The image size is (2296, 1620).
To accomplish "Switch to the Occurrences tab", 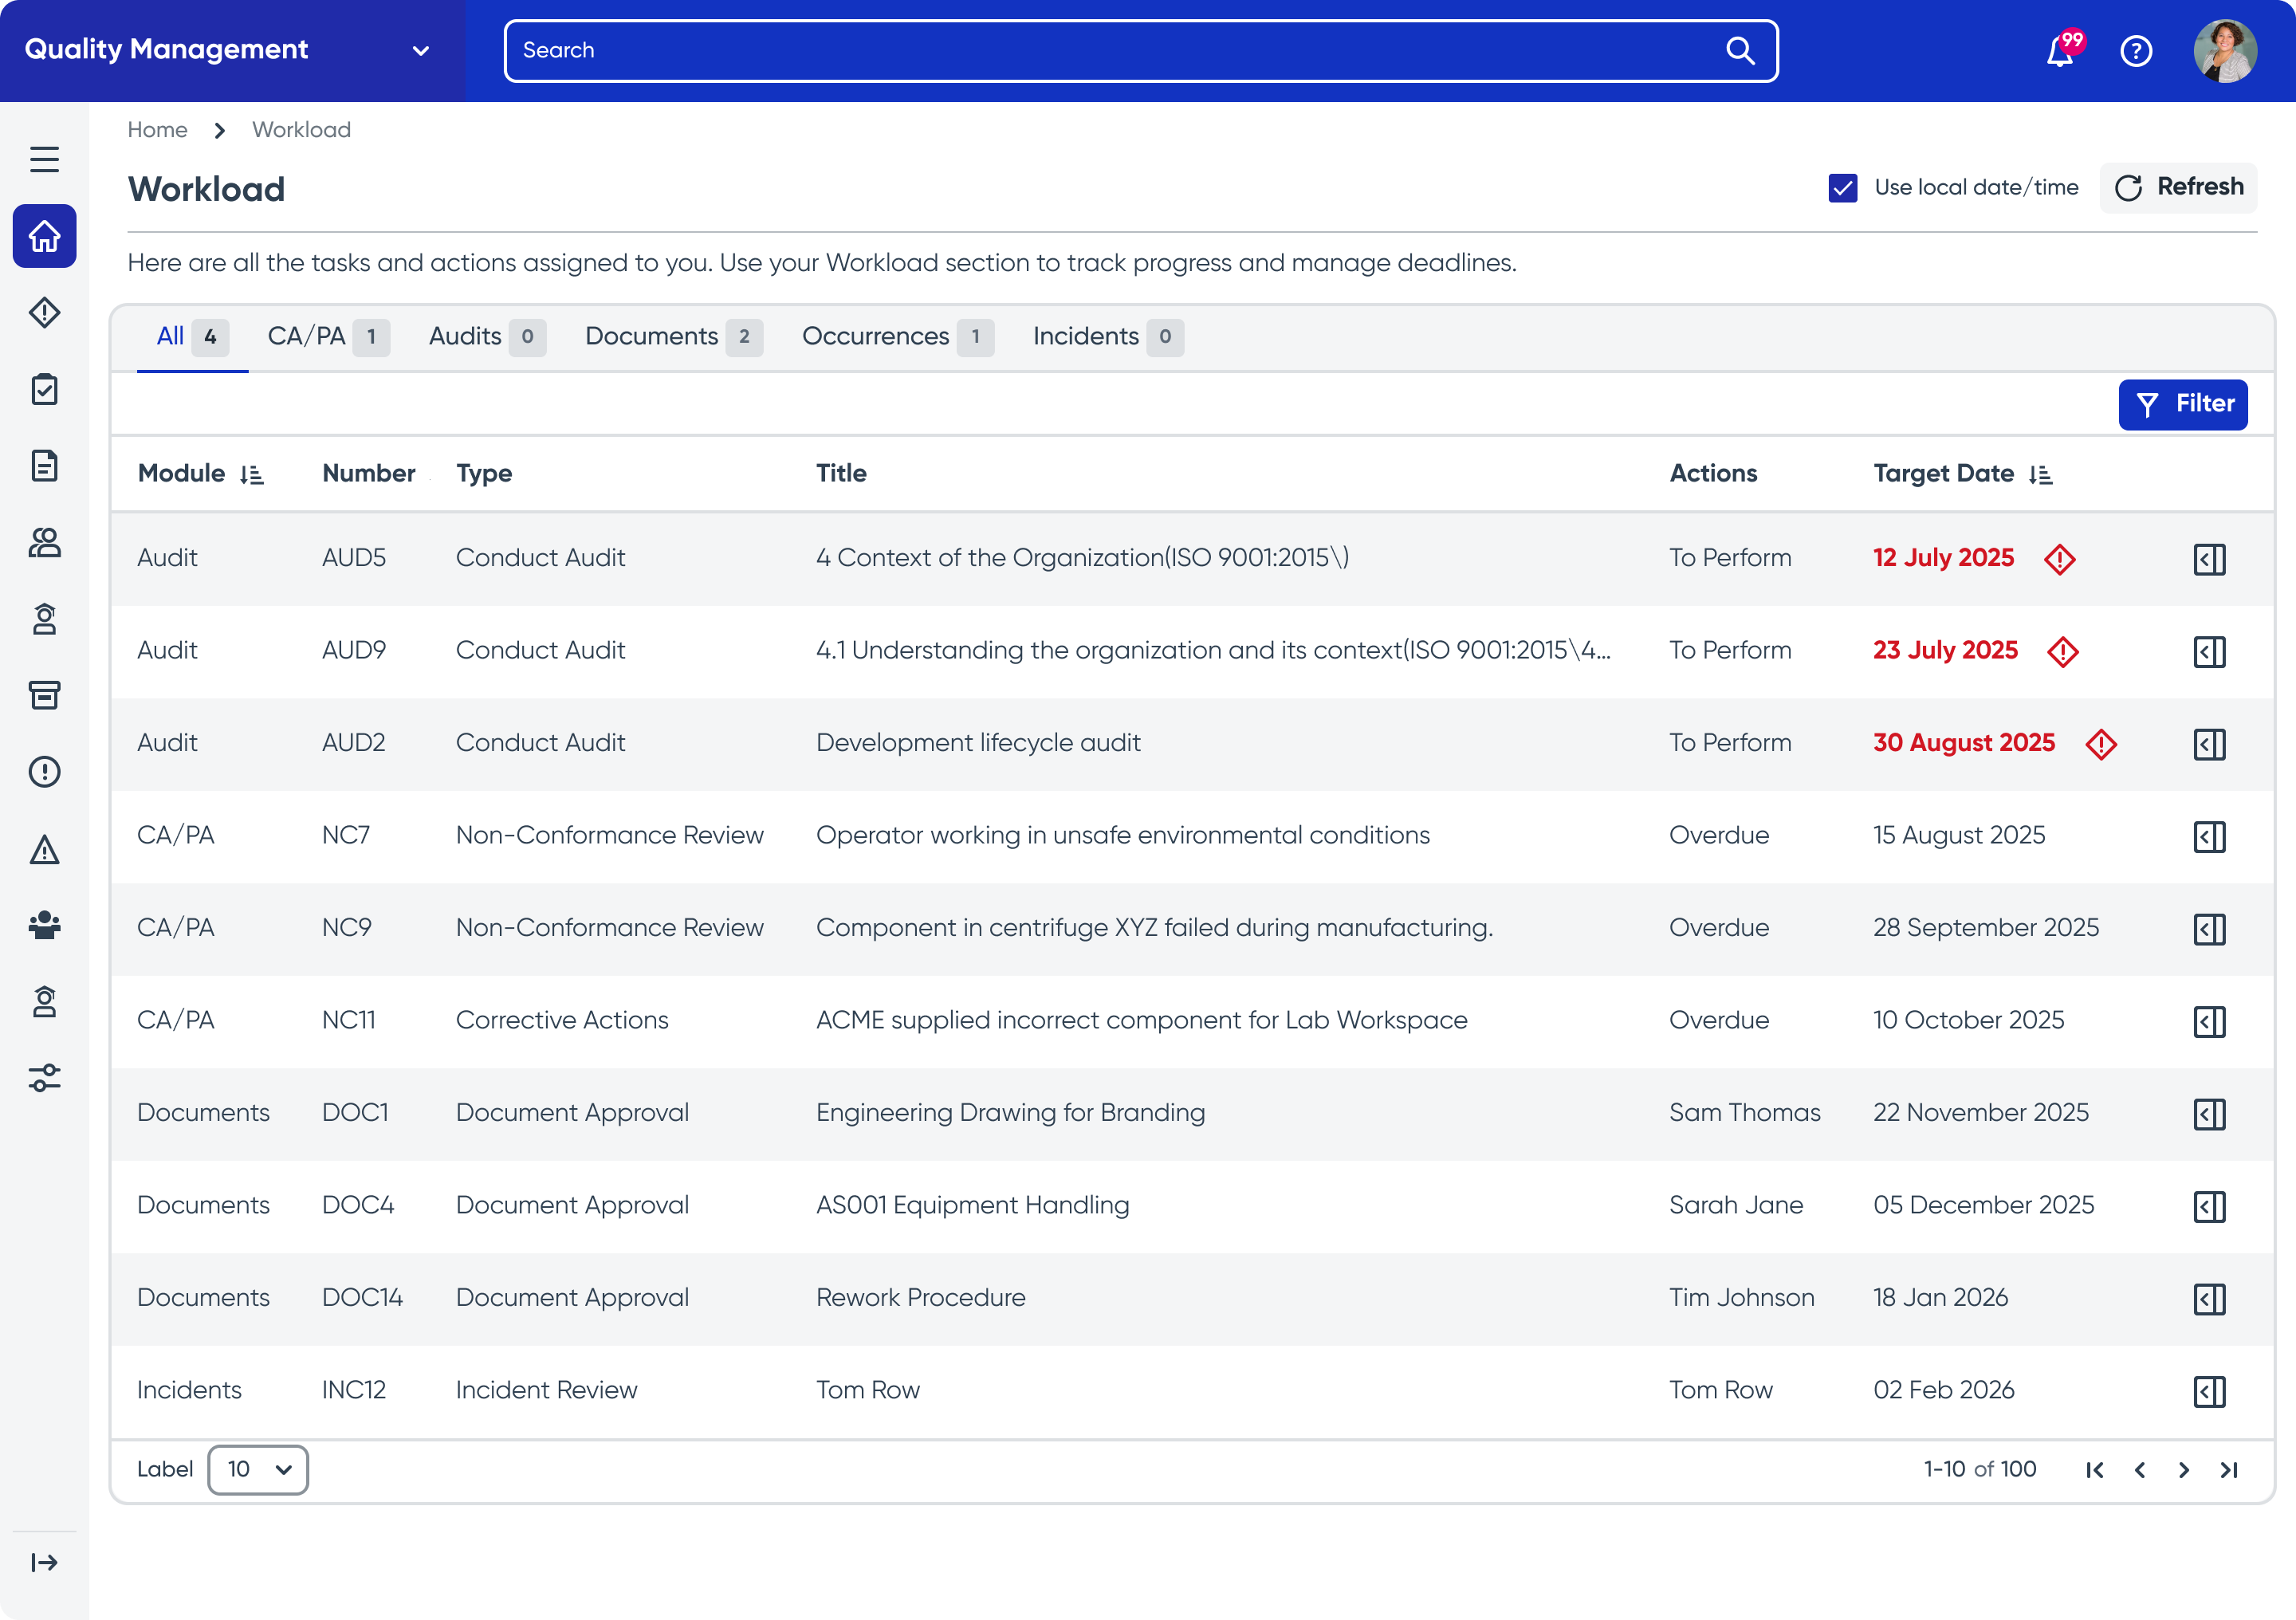I will coord(898,337).
